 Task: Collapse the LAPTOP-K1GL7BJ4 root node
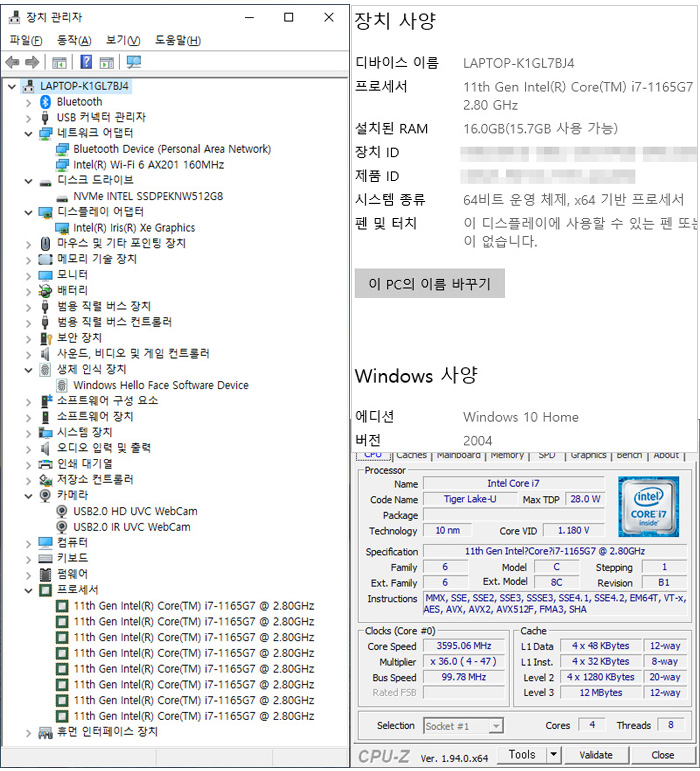click(12, 87)
